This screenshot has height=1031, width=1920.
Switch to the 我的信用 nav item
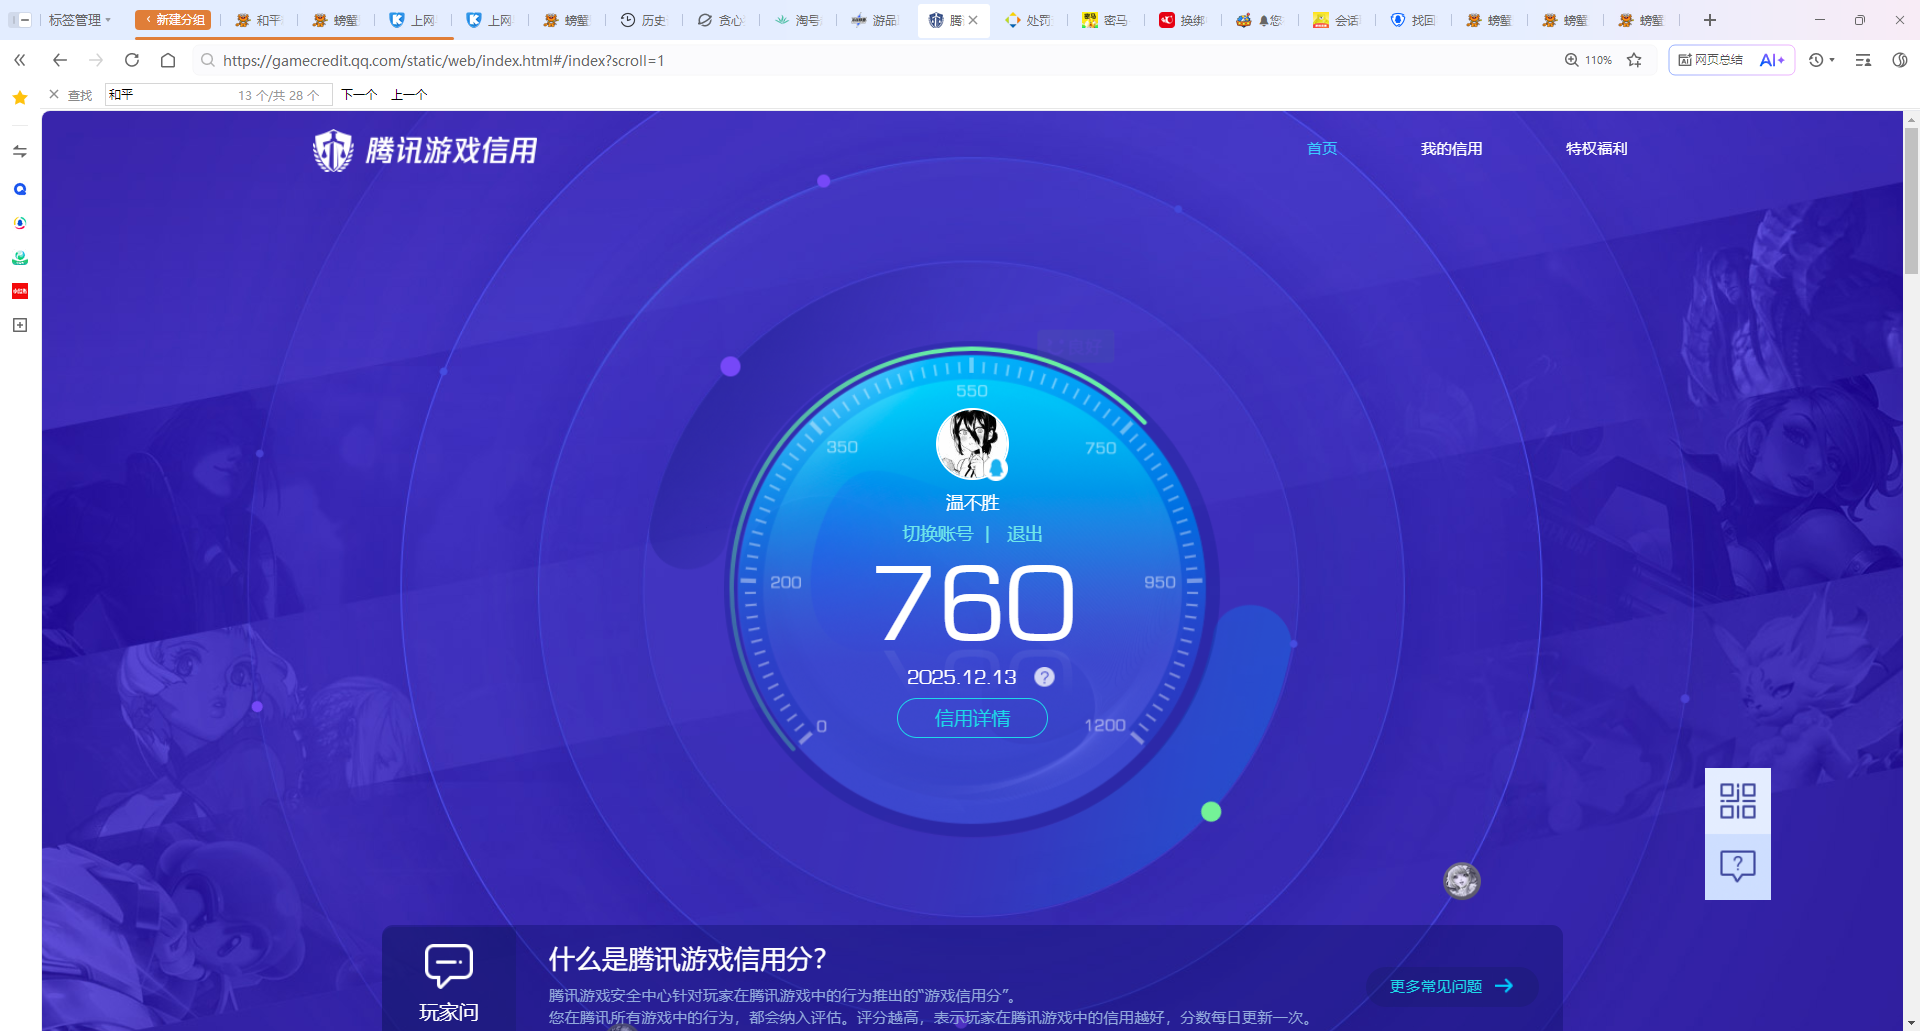coord(1452,148)
